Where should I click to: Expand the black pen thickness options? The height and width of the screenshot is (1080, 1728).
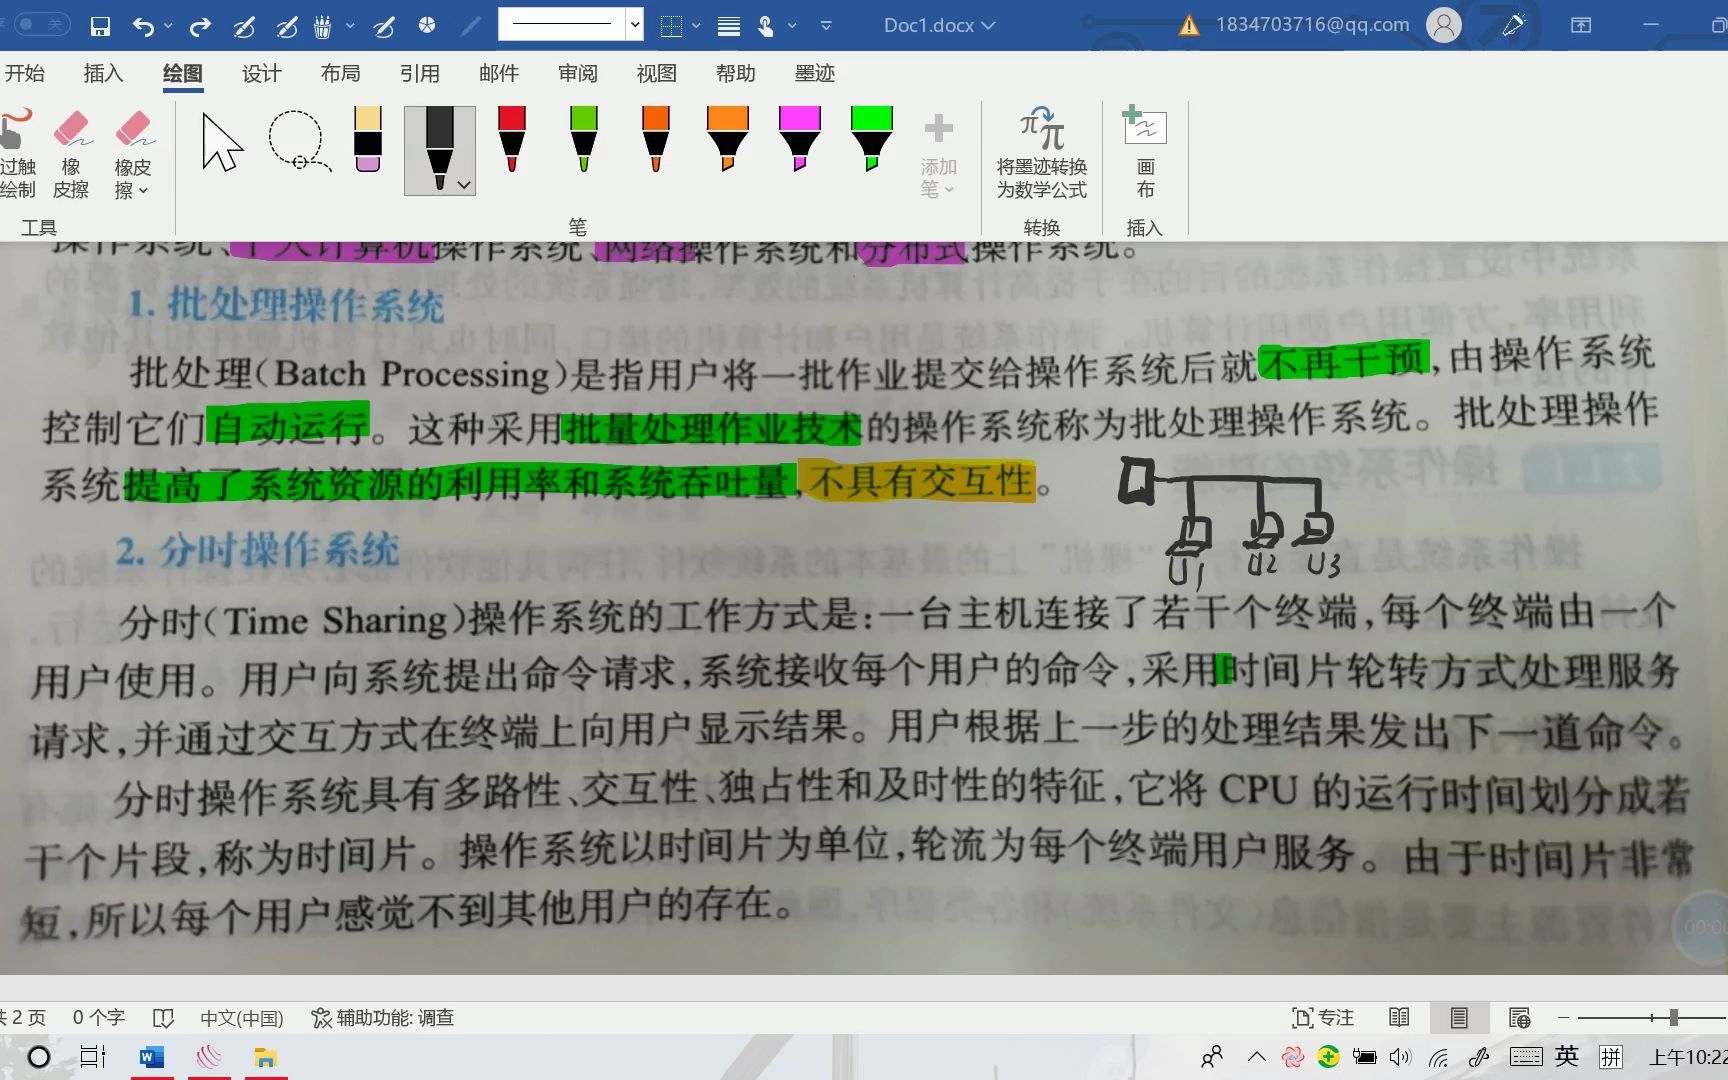(x=463, y=185)
